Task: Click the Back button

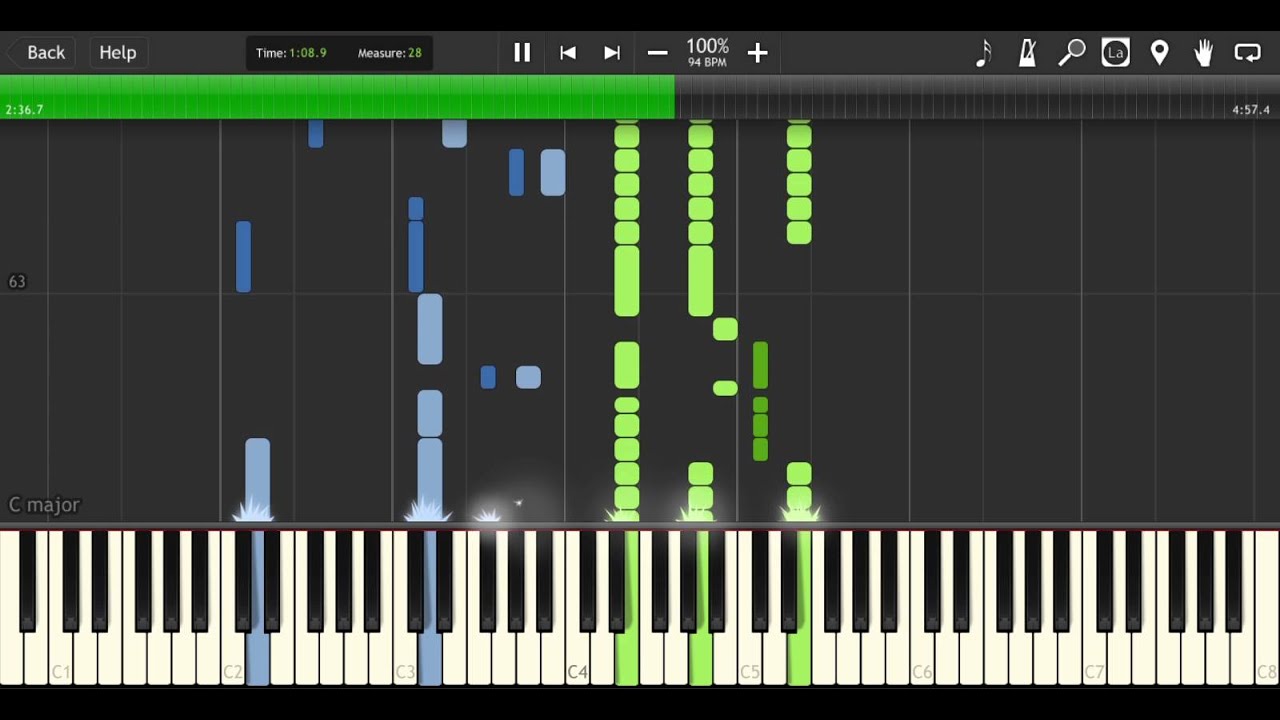Action: (37, 53)
